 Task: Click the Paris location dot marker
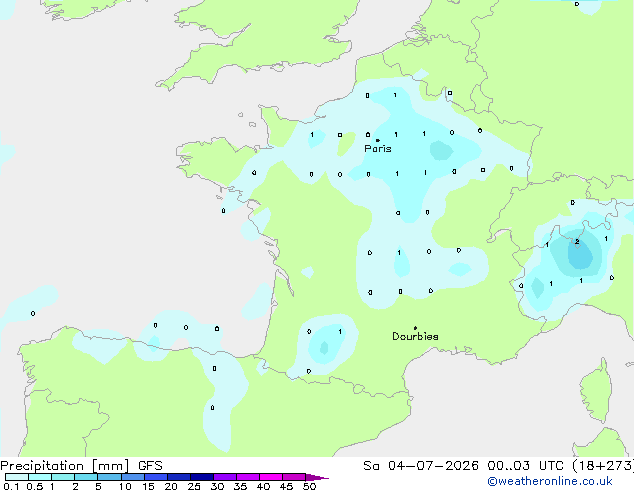[378, 140]
